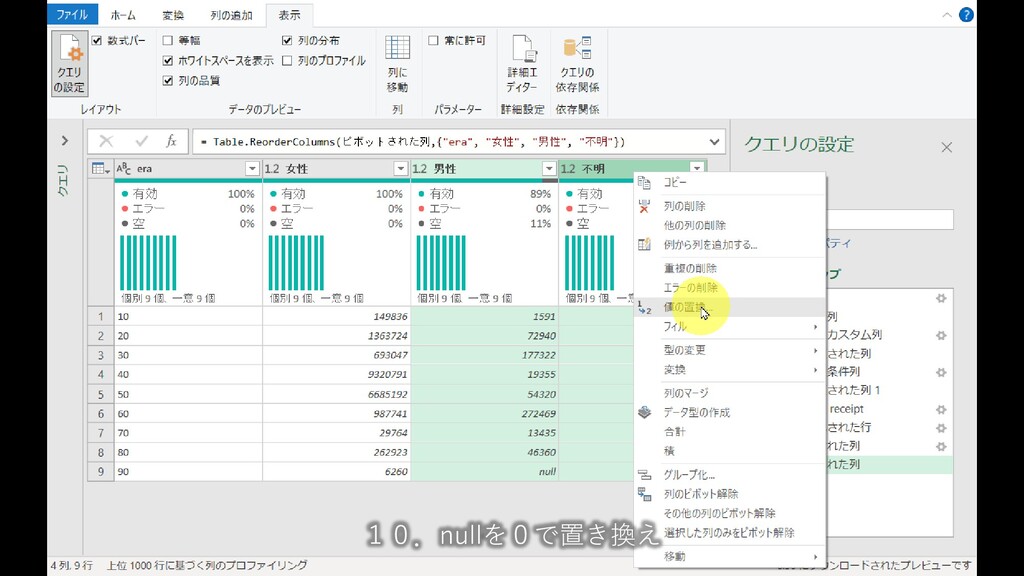Click the 1.2 type icon of 女性 column

coord(272,168)
